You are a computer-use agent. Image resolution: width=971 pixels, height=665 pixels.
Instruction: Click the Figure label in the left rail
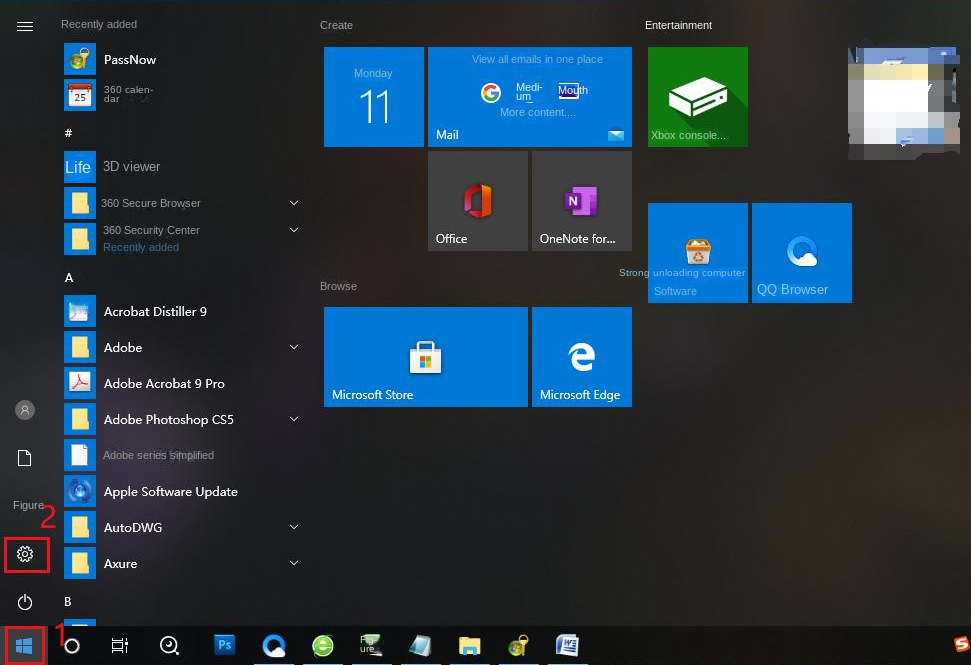[28, 505]
